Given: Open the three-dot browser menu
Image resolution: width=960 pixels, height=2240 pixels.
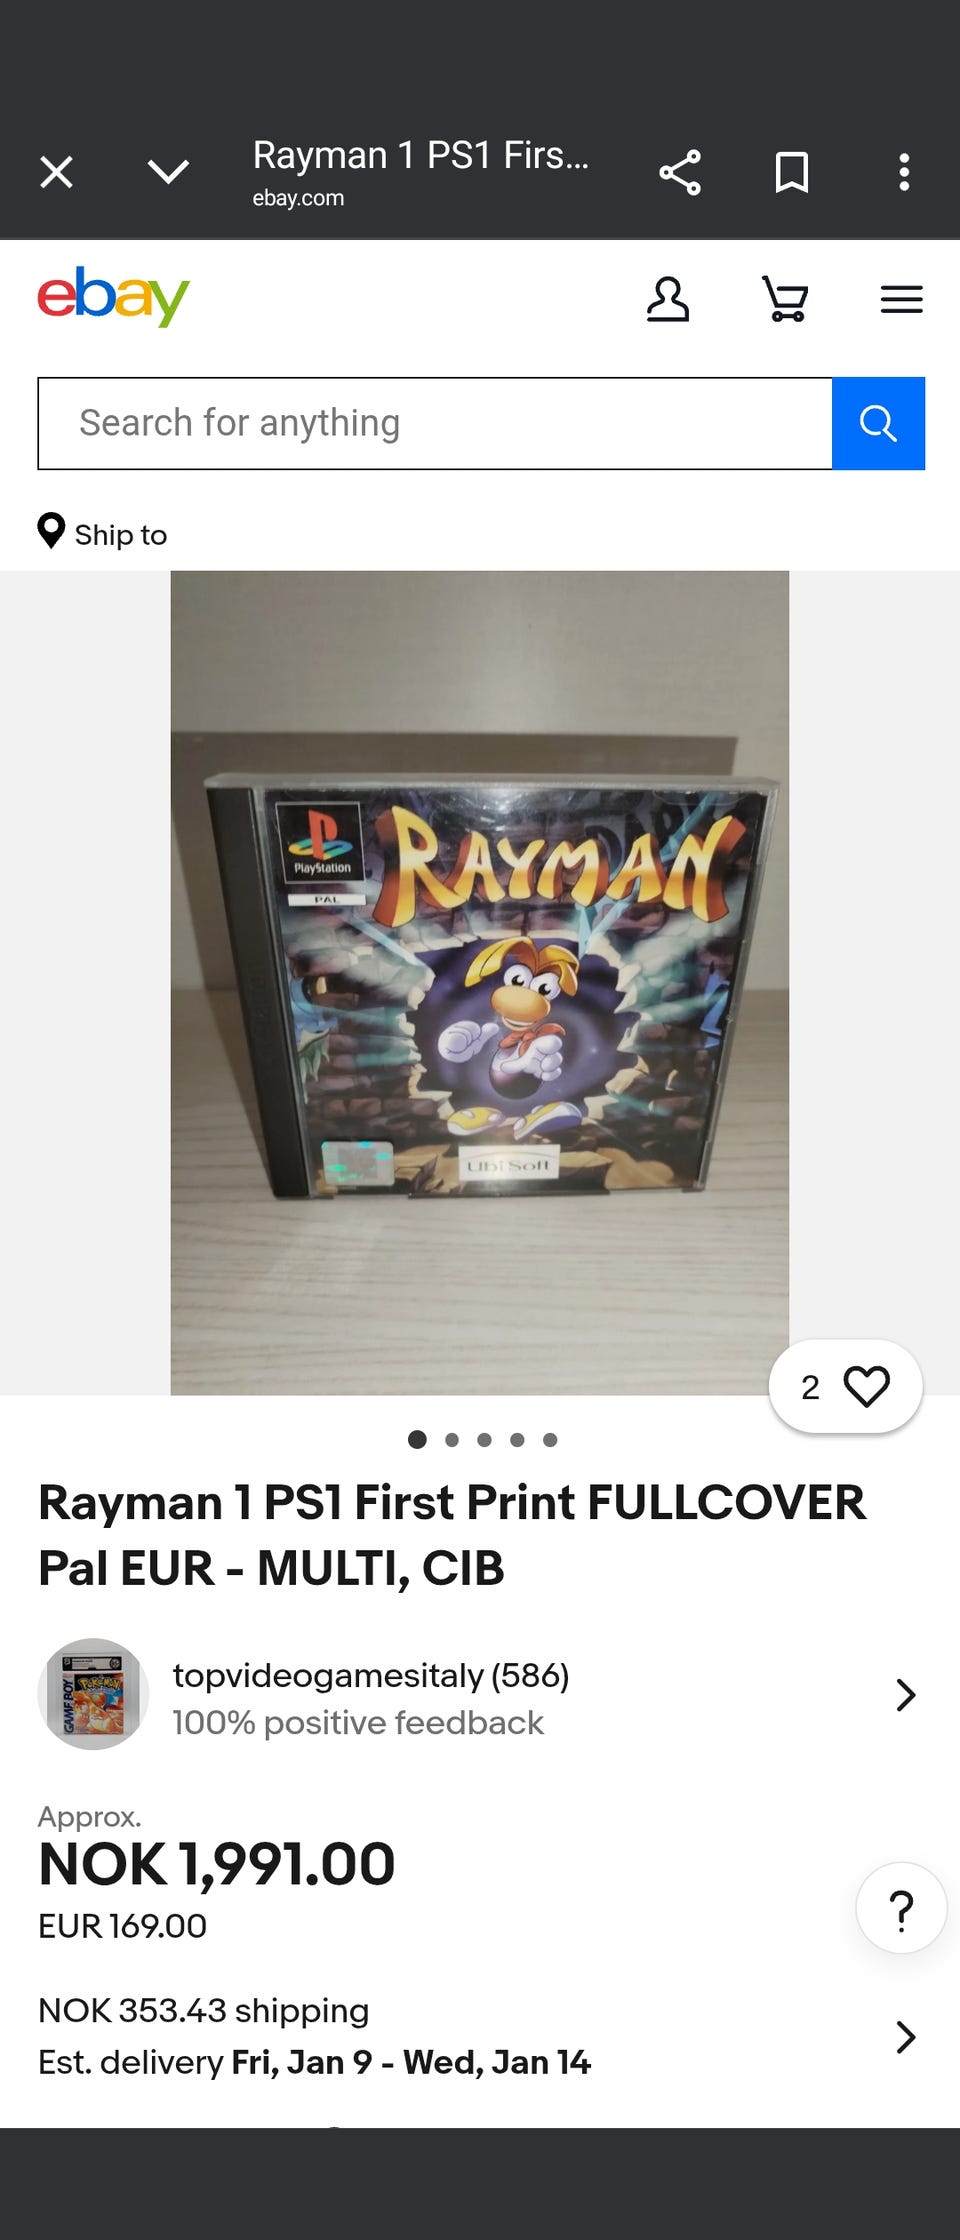Looking at the screenshot, I should [x=904, y=172].
